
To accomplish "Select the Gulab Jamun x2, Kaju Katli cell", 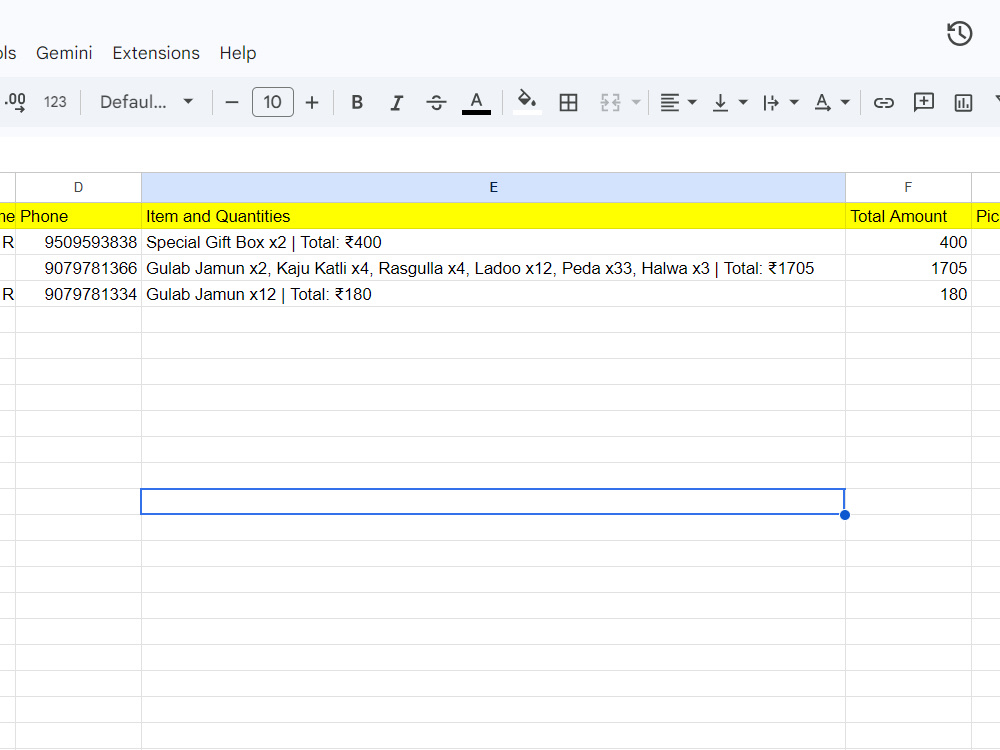I will tap(493, 268).
